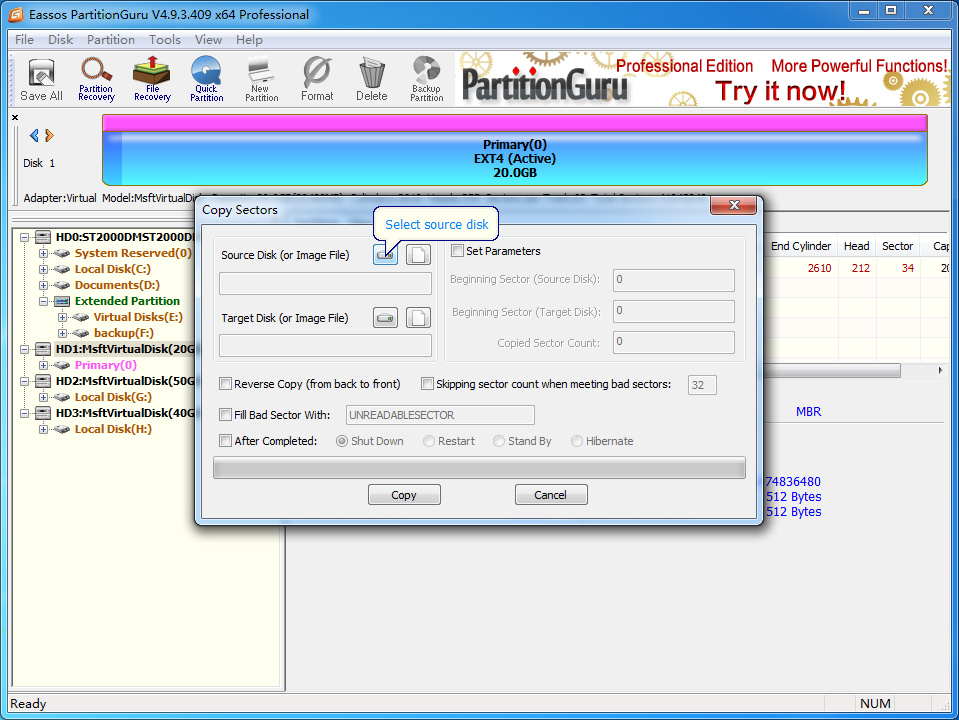
Task: Choose target image file icon button
Action: [418, 317]
